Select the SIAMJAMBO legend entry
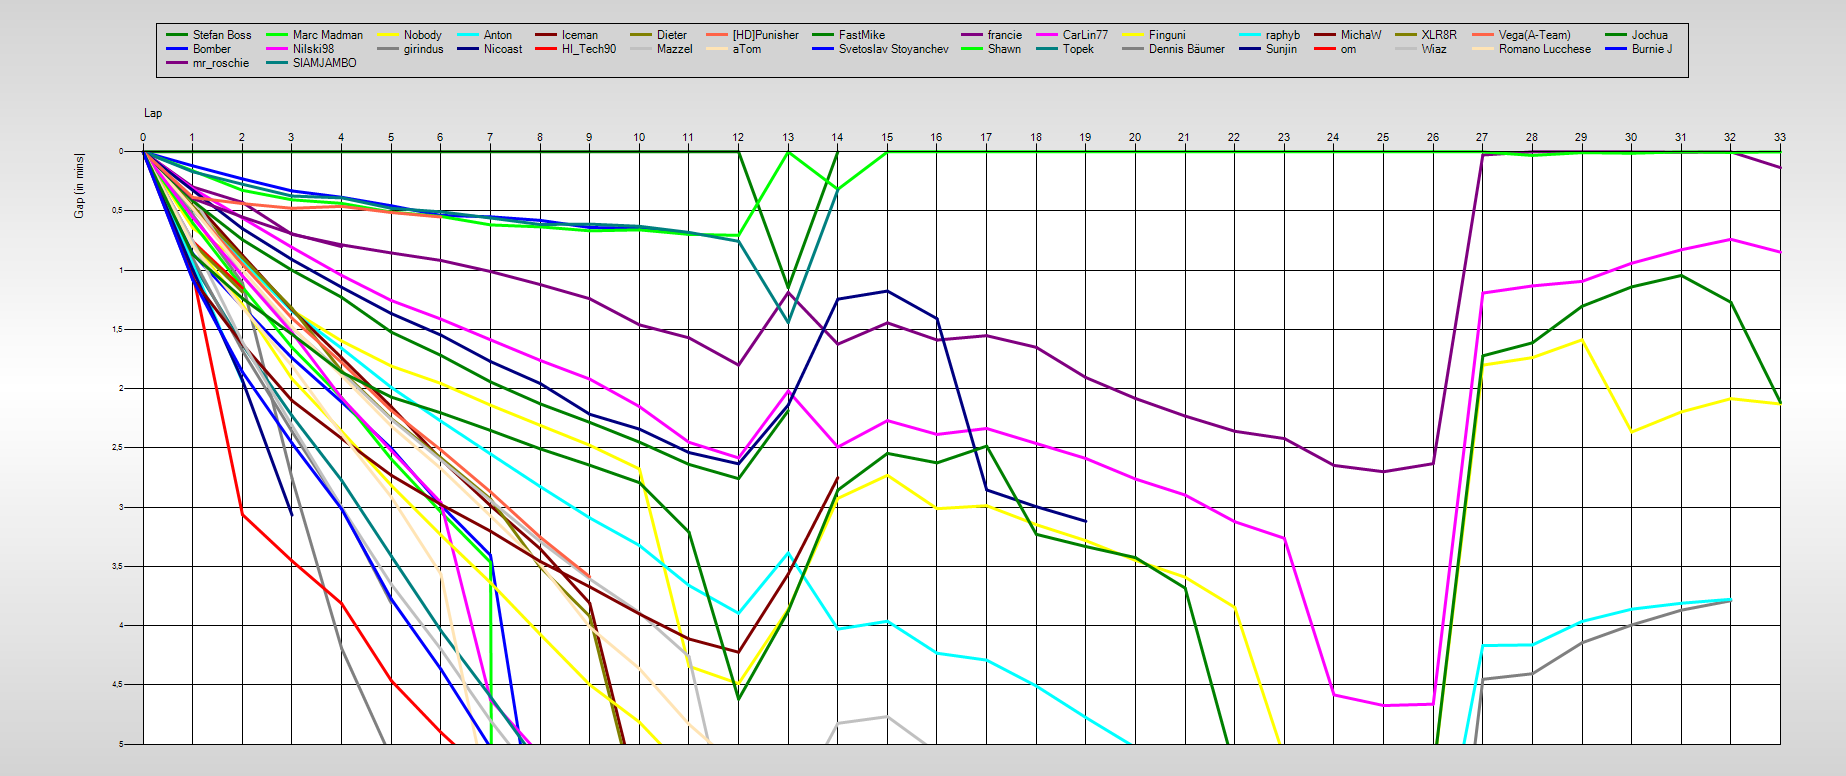 click(x=324, y=63)
